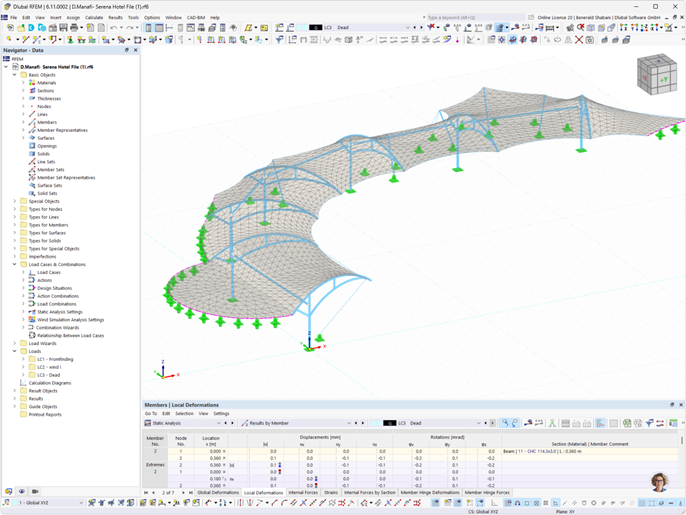The image size is (686, 515).
Task: Click the red X delete icon in the toolbar
Action: 579,40
